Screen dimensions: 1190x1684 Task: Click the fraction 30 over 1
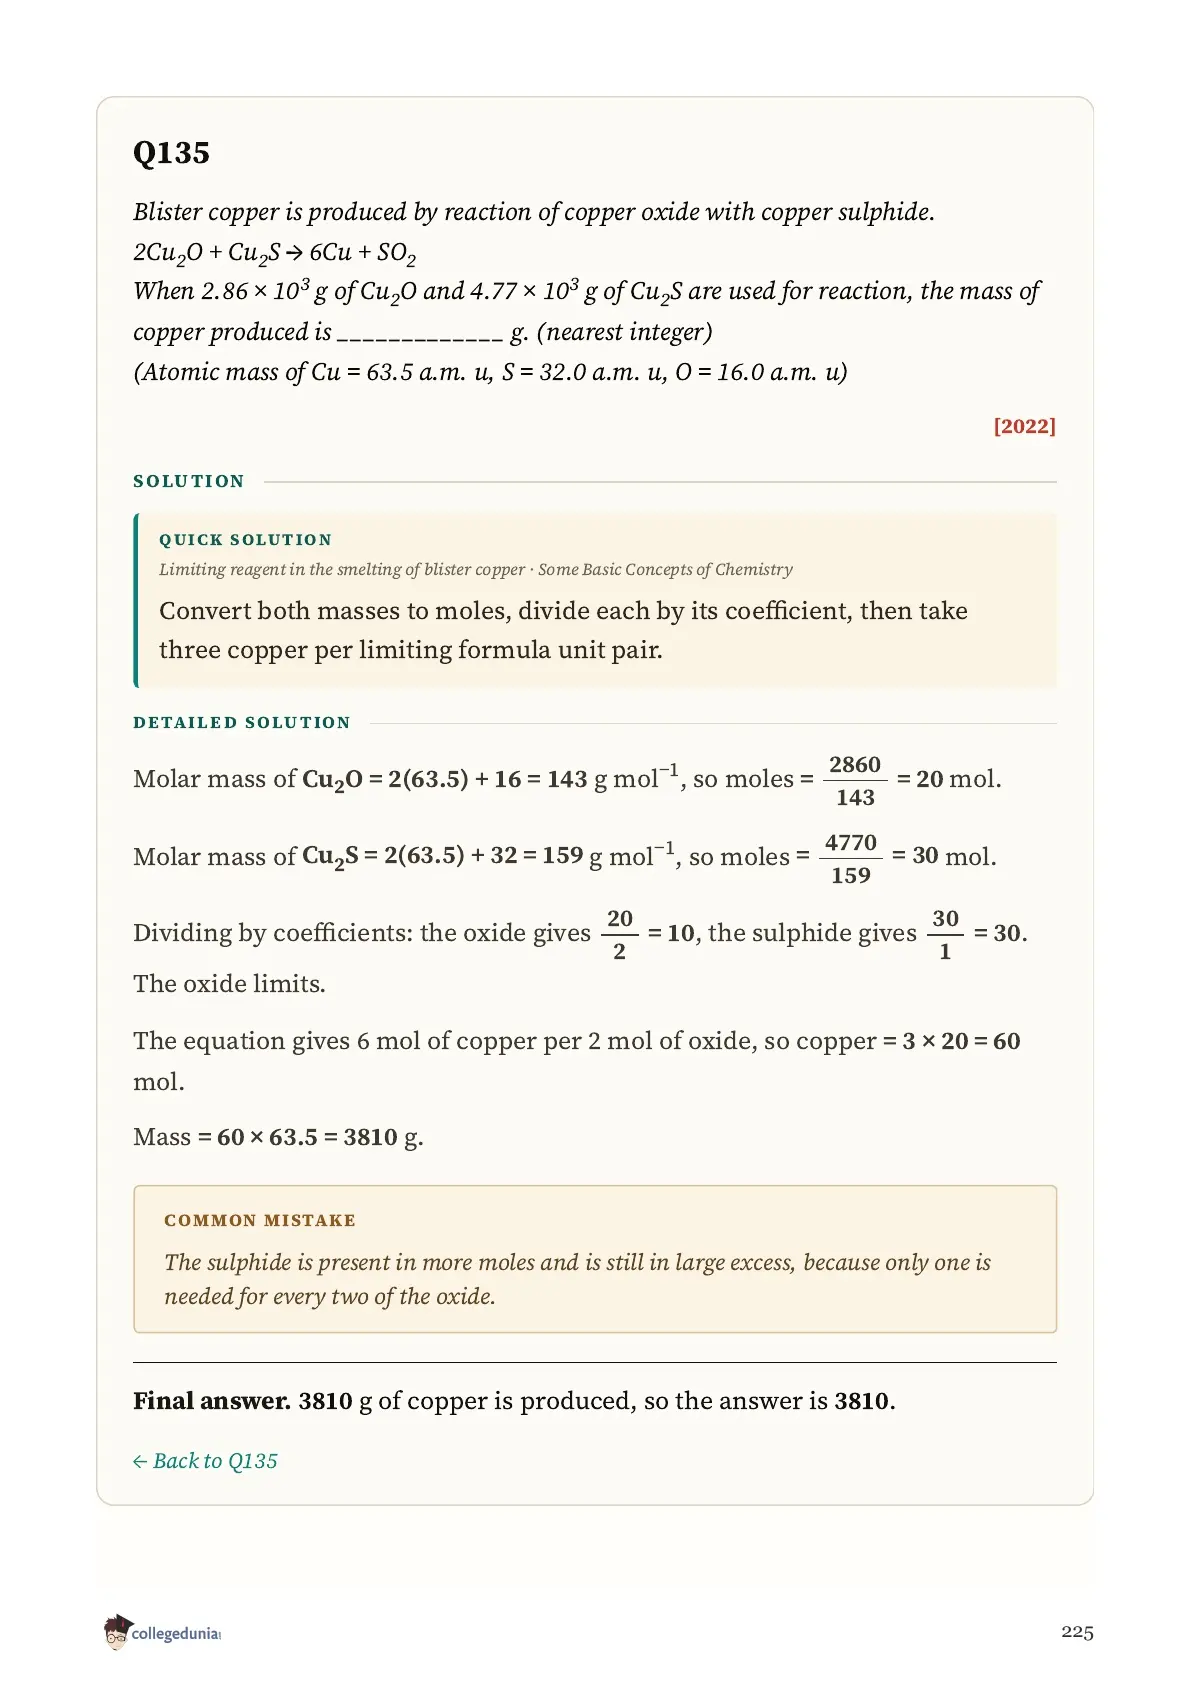[x=945, y=935]
